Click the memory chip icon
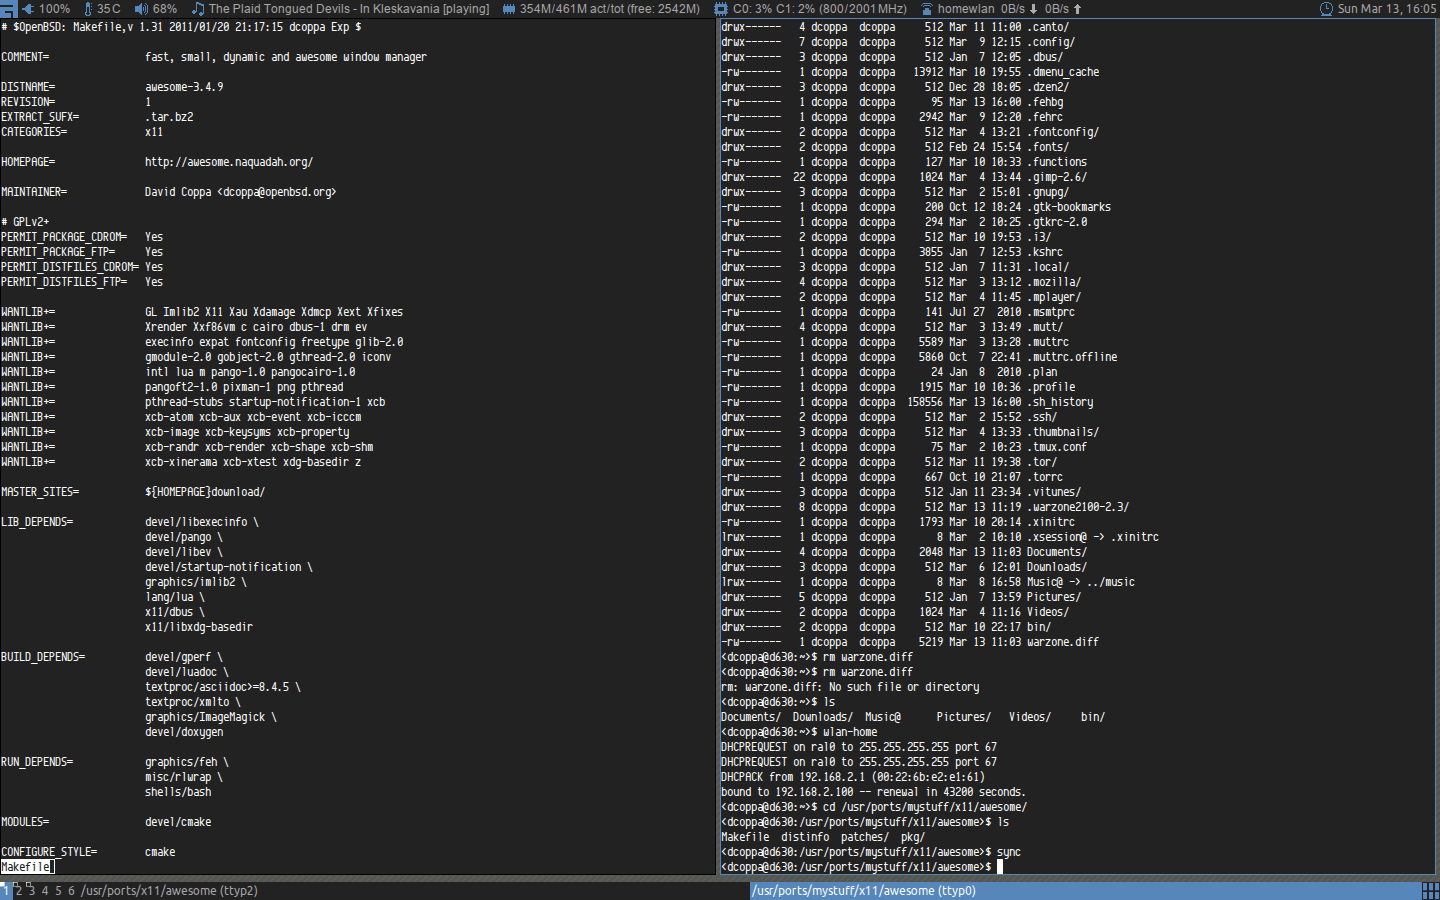Screen dimensions: 1440x900 509,9
